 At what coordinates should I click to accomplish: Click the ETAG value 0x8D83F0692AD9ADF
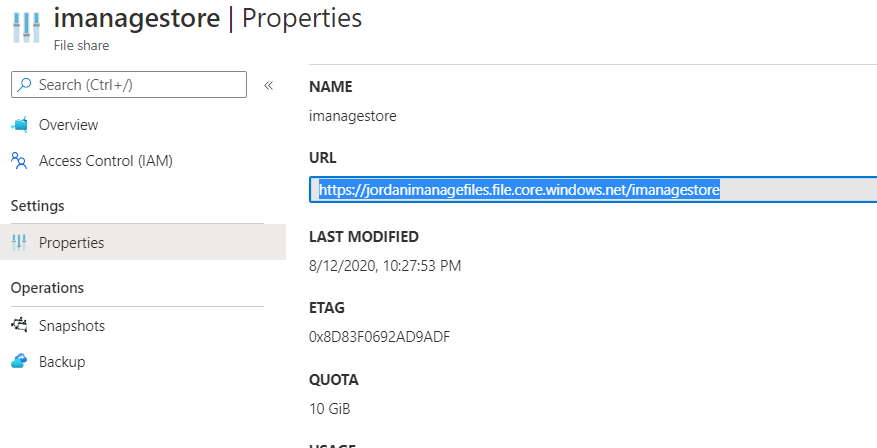tap(379, 336)
